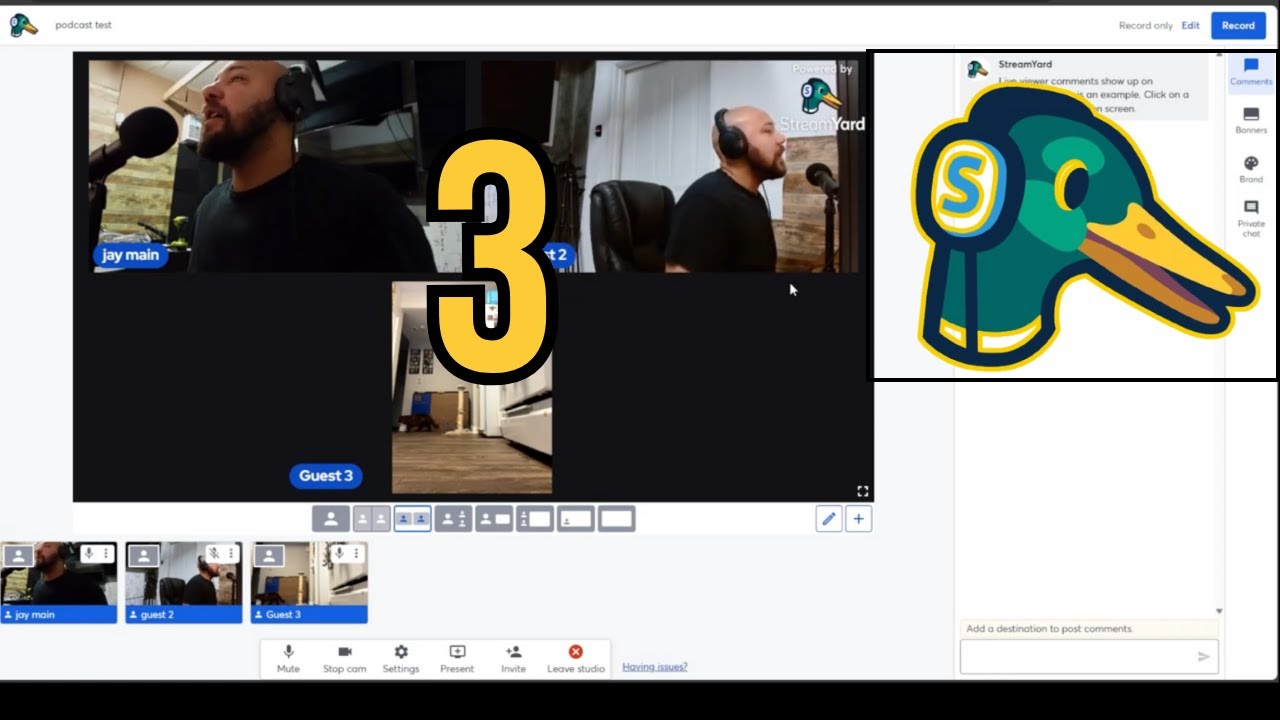Click the Edit link near Record only
1280x720 pixels.
pos(1190,26)
